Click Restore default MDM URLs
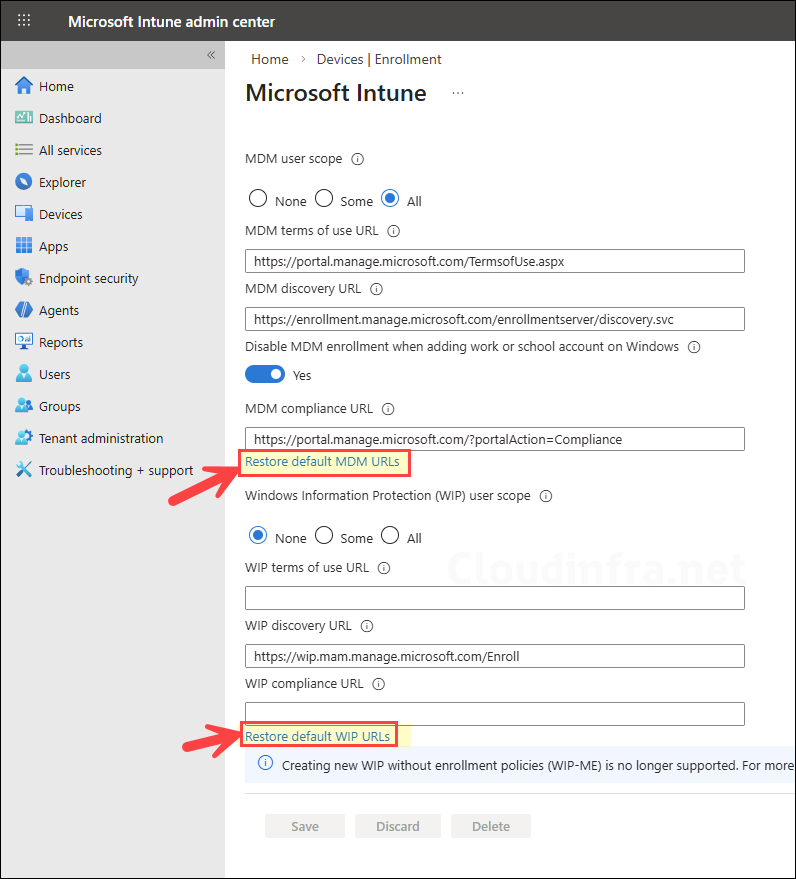This screenshot has width=796, height=879. [322, 462]
